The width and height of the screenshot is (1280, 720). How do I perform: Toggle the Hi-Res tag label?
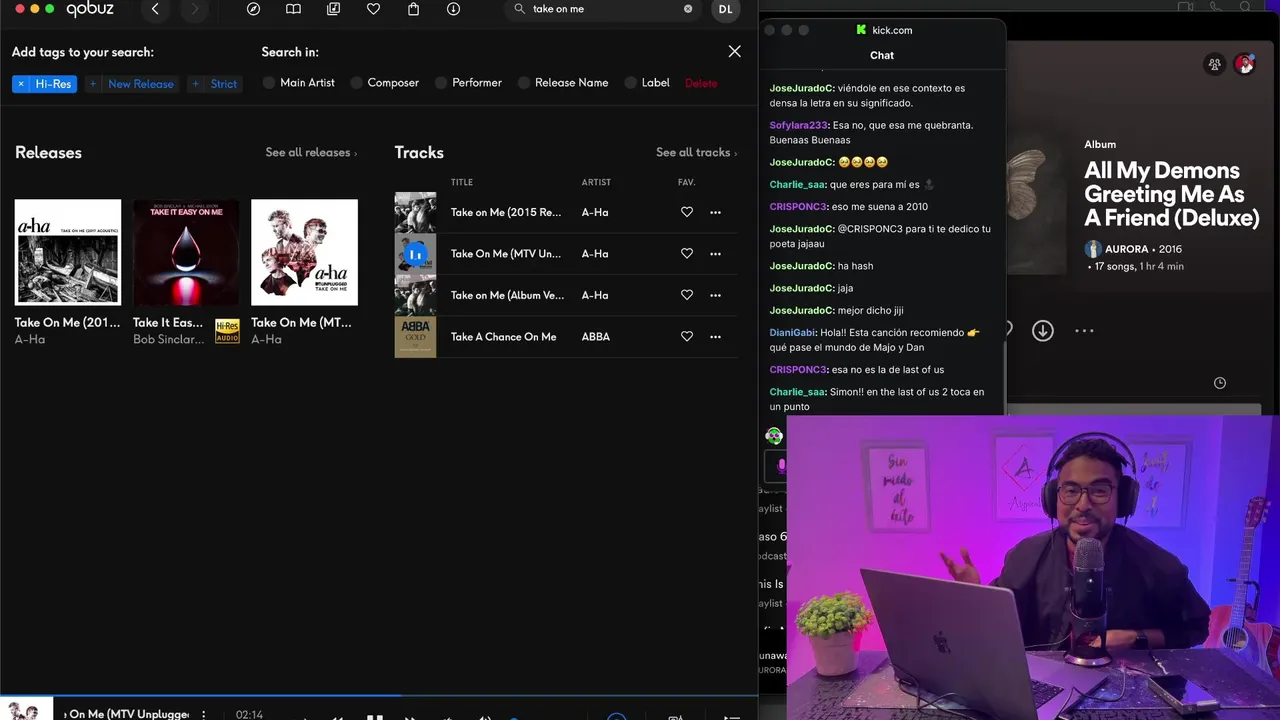click(x=53, y=84)
